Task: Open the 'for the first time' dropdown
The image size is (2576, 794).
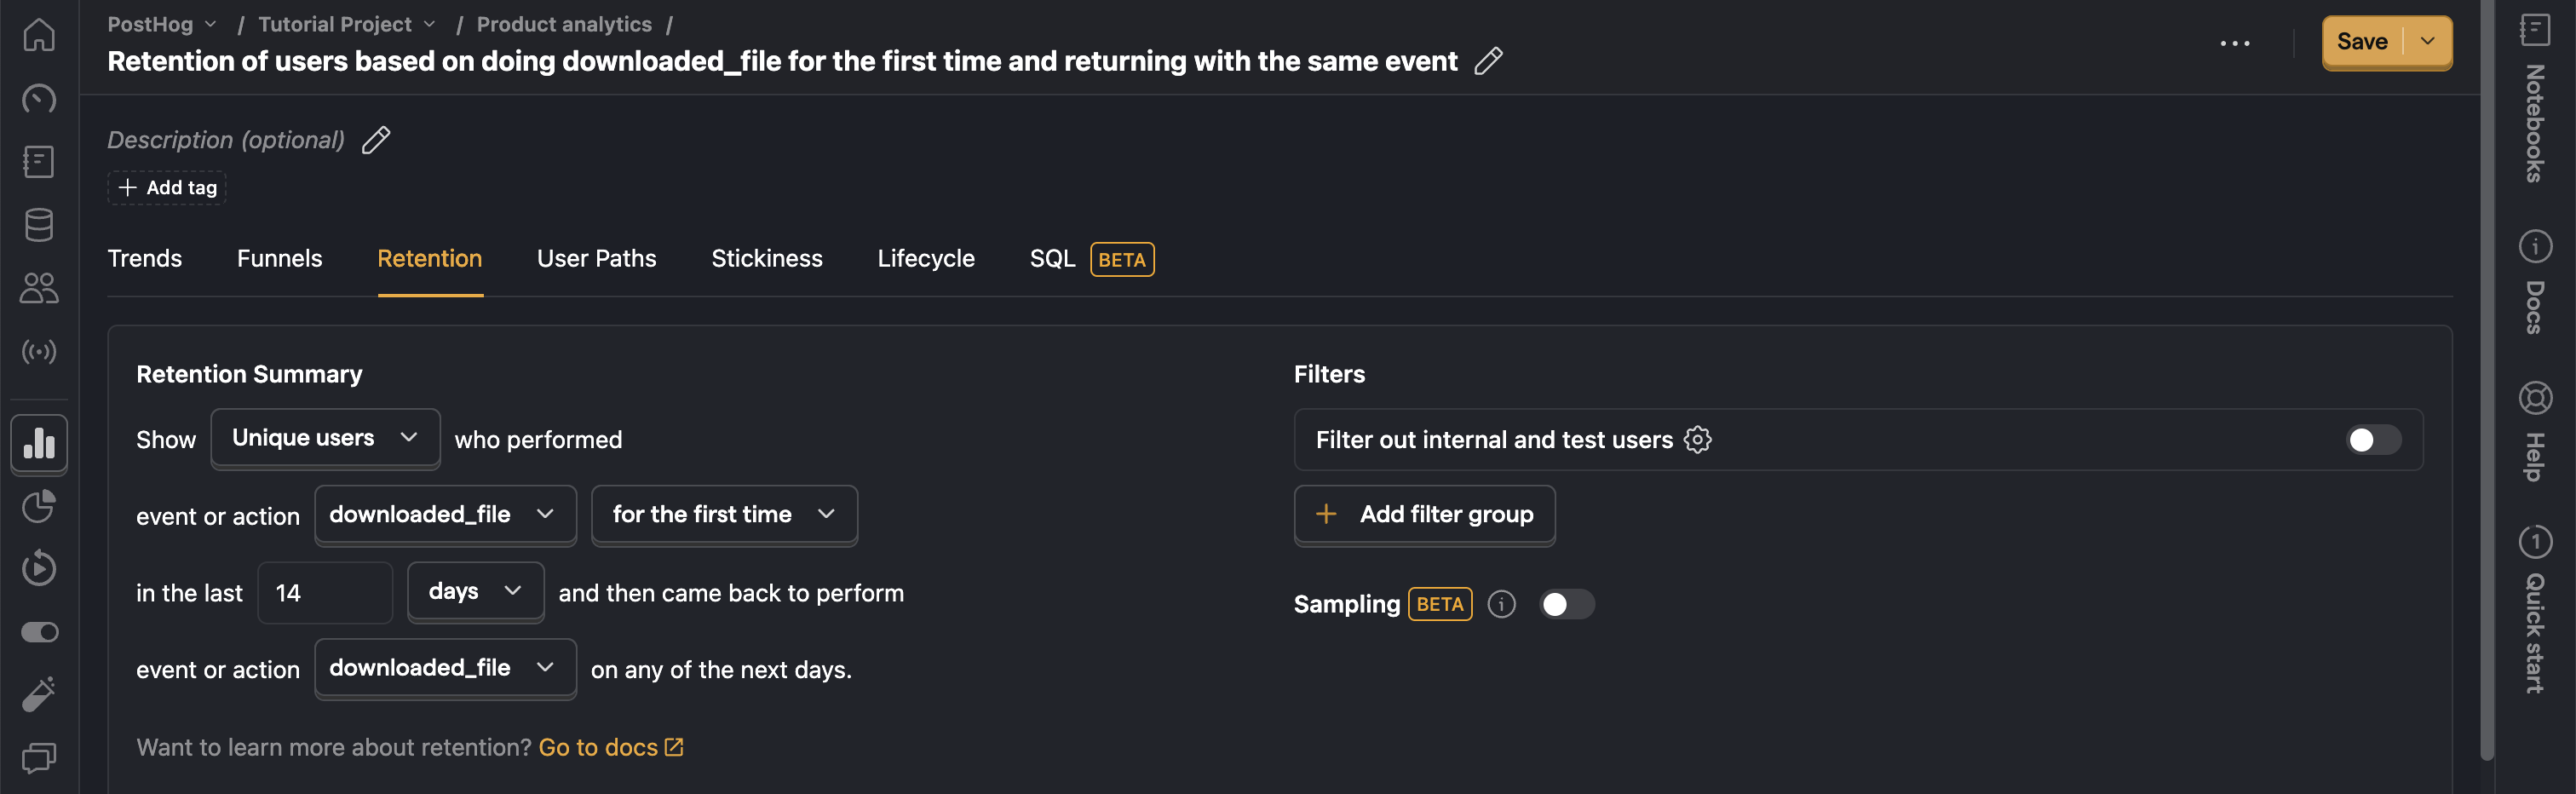Action: click(x=724, y=514)
